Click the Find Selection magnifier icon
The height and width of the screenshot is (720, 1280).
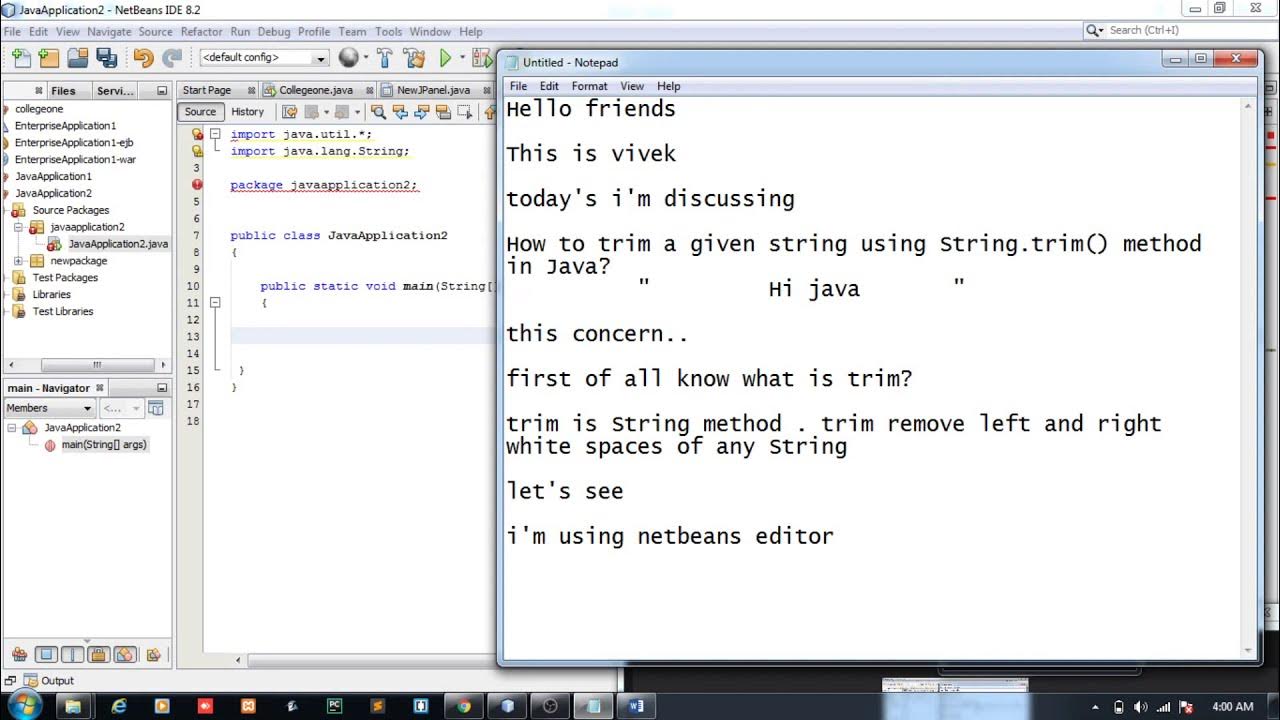378,112
